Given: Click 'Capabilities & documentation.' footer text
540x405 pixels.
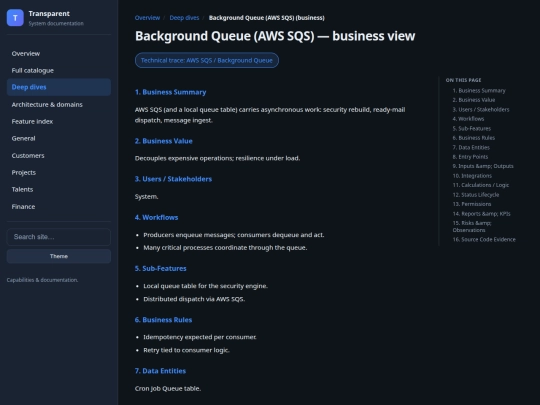Looking at the screenshot, I should coord(42,280).
